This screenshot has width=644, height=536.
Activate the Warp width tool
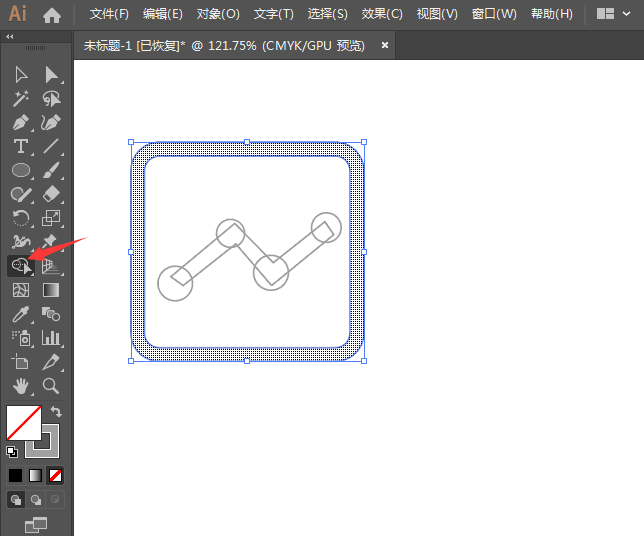[x=21, y=242]
